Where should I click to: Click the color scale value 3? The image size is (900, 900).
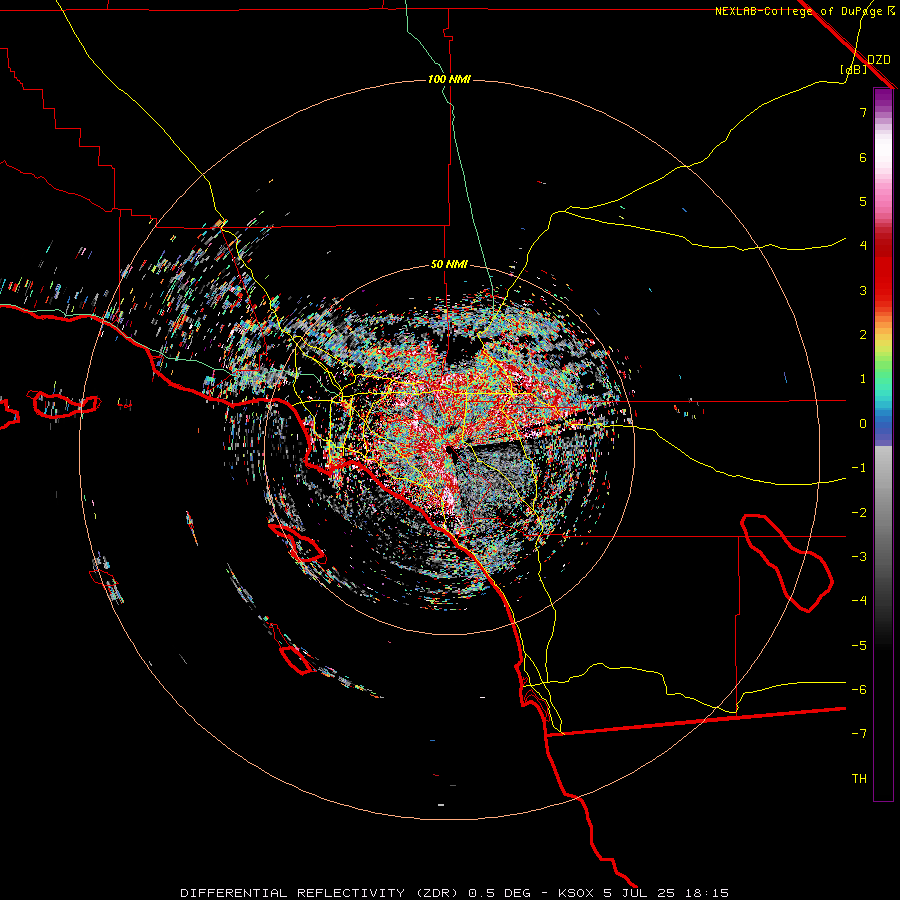[863, 290]
